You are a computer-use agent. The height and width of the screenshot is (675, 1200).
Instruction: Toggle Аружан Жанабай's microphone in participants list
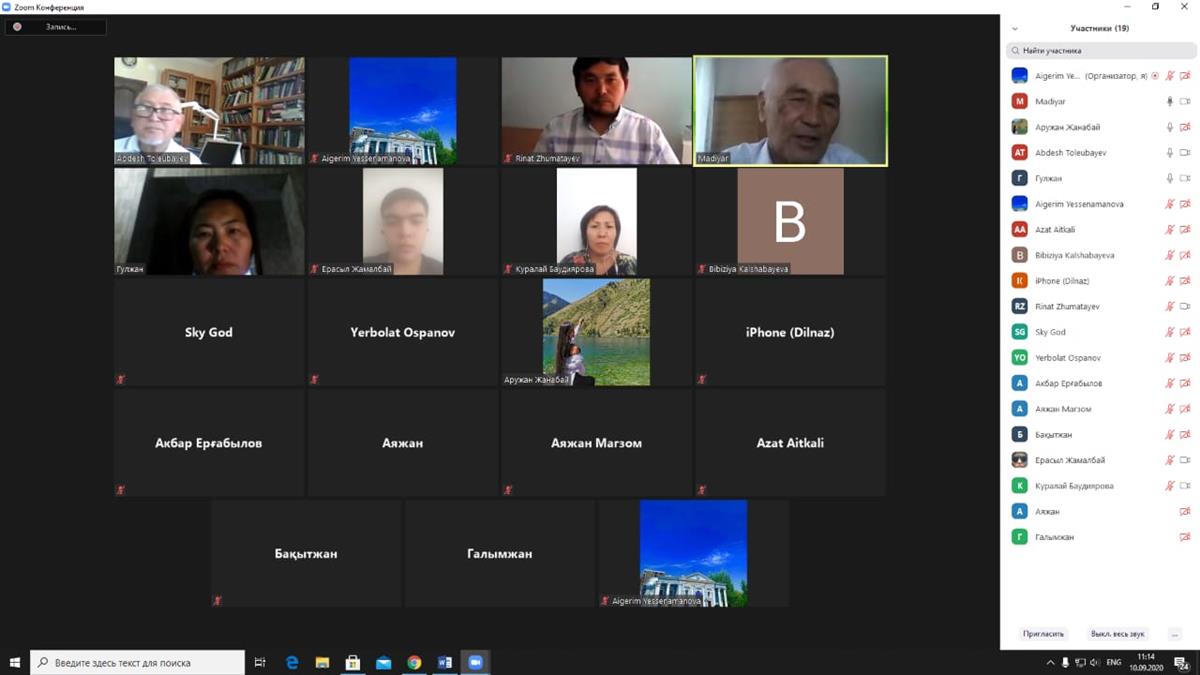1169,127
